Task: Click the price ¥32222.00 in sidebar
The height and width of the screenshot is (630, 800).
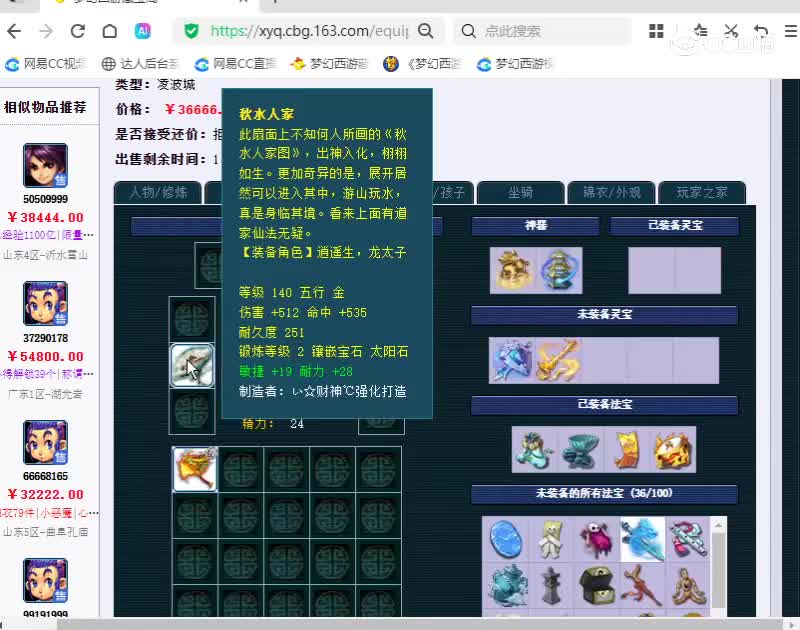Action: 45,494
